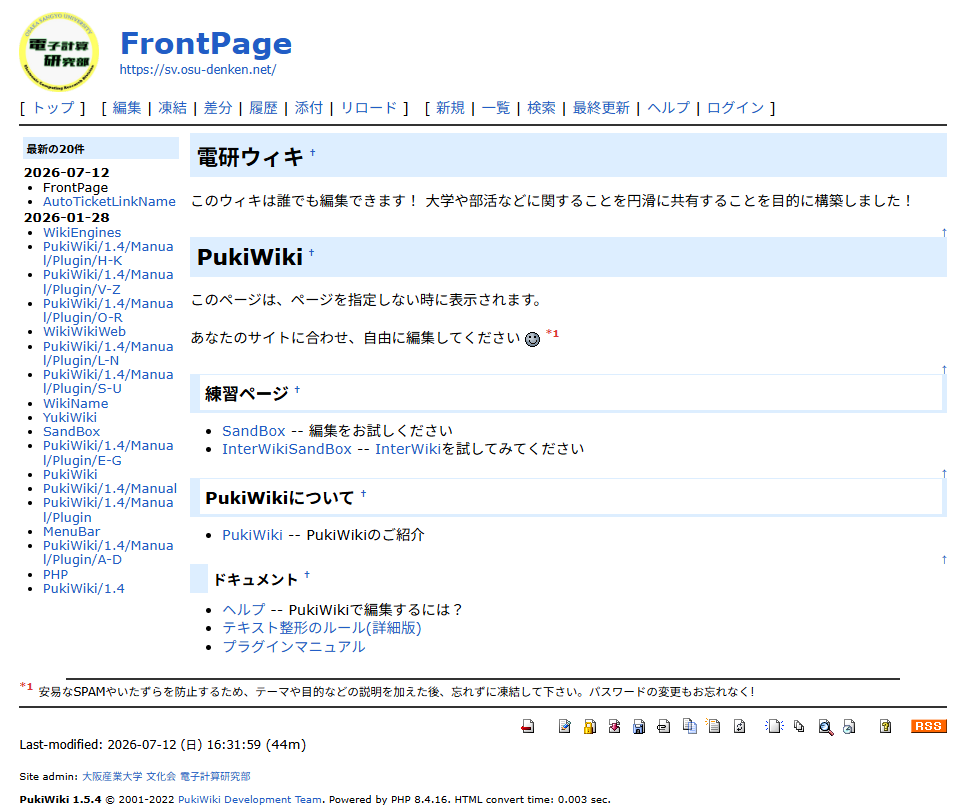Click PukiWiki Development Team footer link
This screenshot has width=962, height=805.
point(250,799)
